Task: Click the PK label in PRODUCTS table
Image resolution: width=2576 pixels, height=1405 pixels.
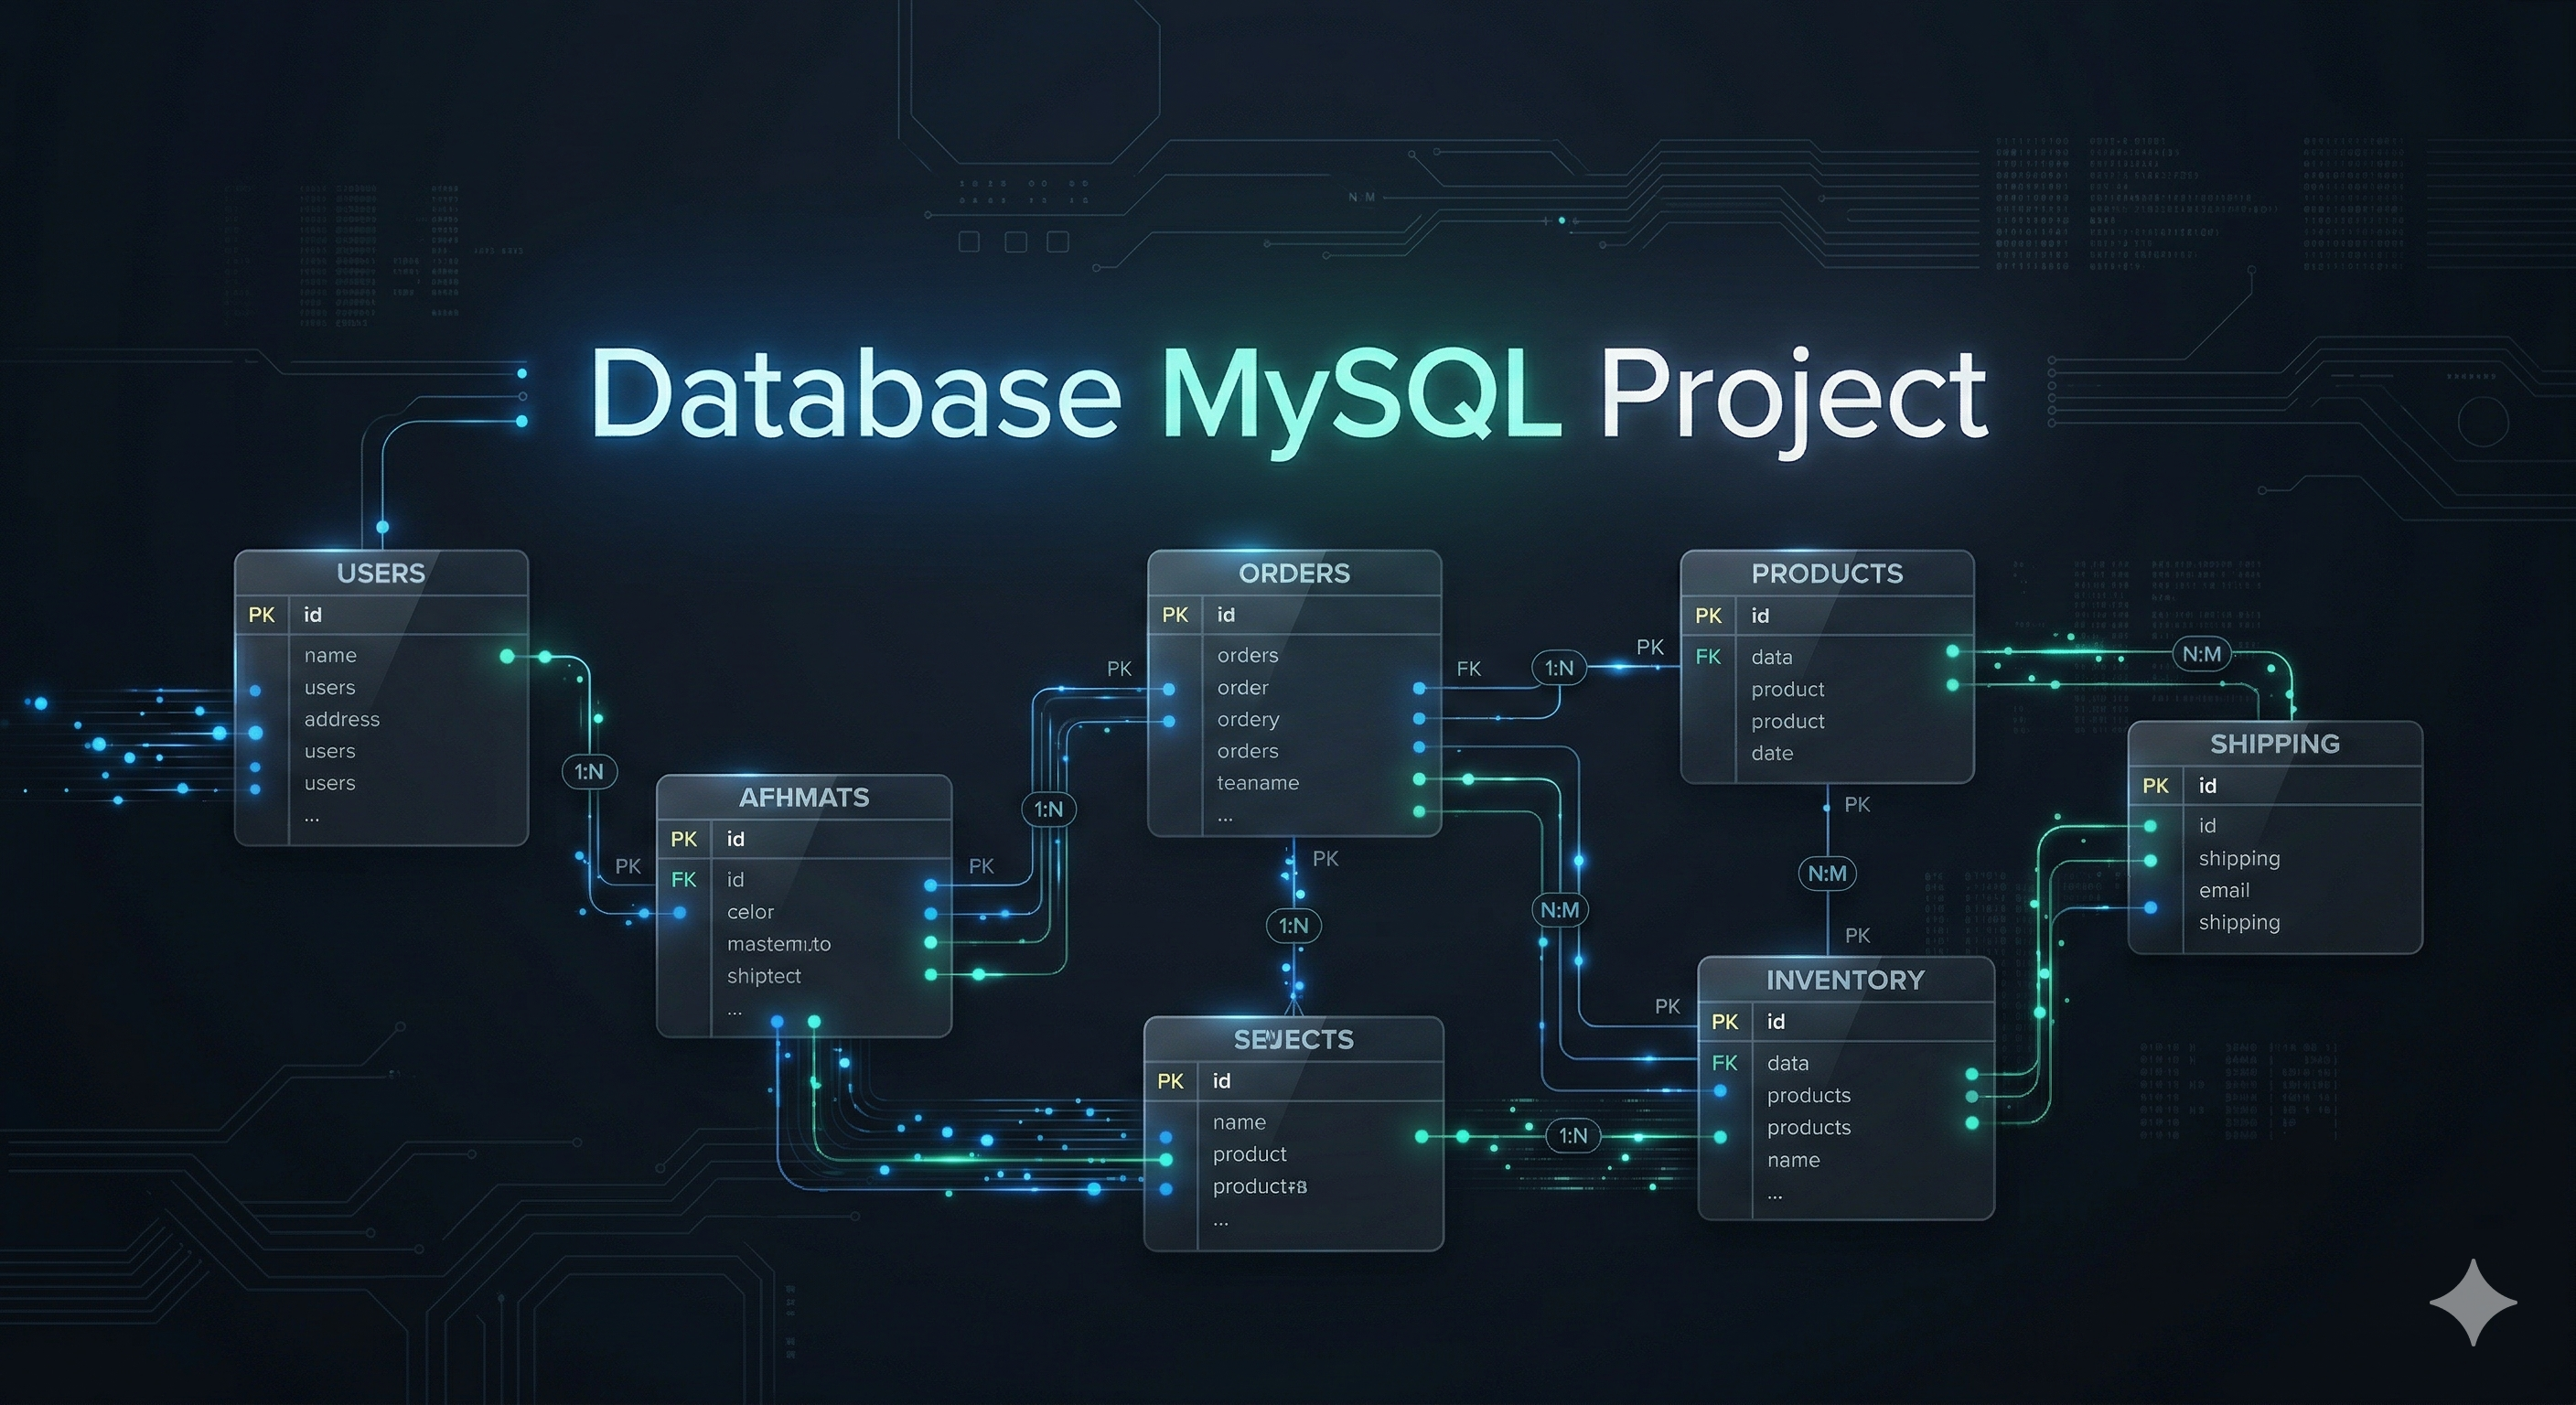Action: [1708, 616]
